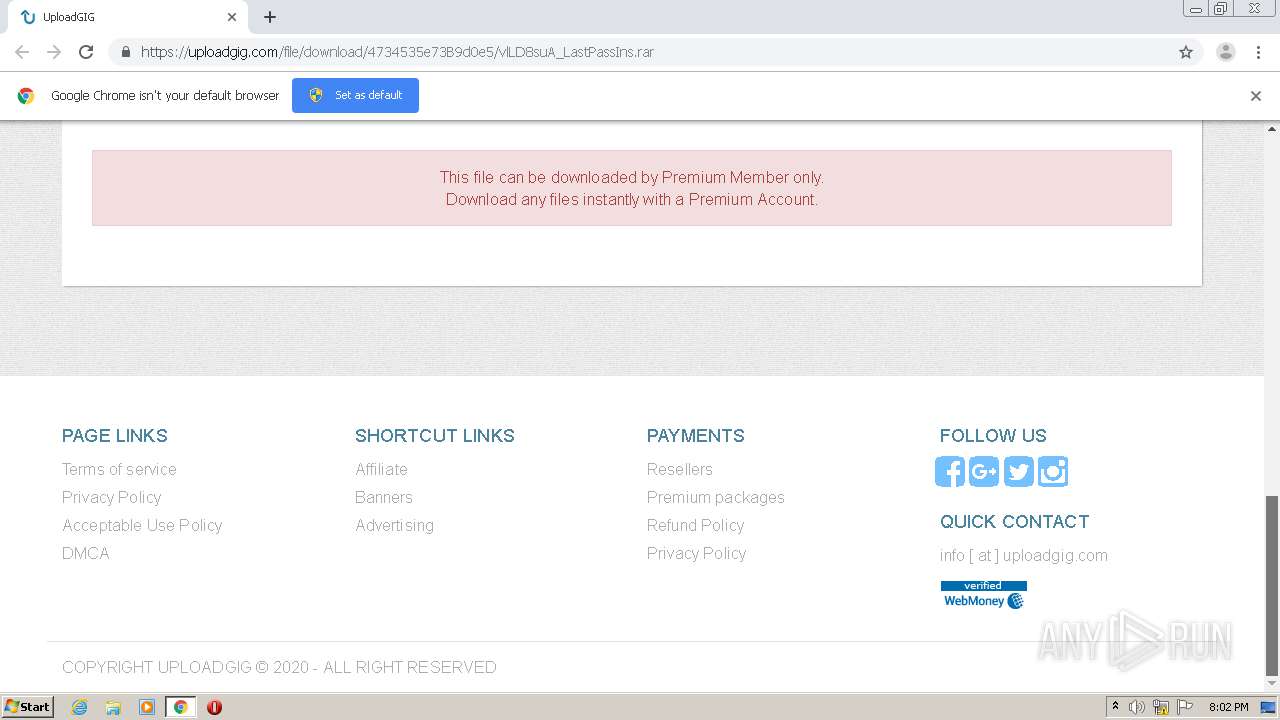This screenshot has height=720, width=1280.
Task: Click the scrollbar up arrow
Action: [x=1272, y=128]
